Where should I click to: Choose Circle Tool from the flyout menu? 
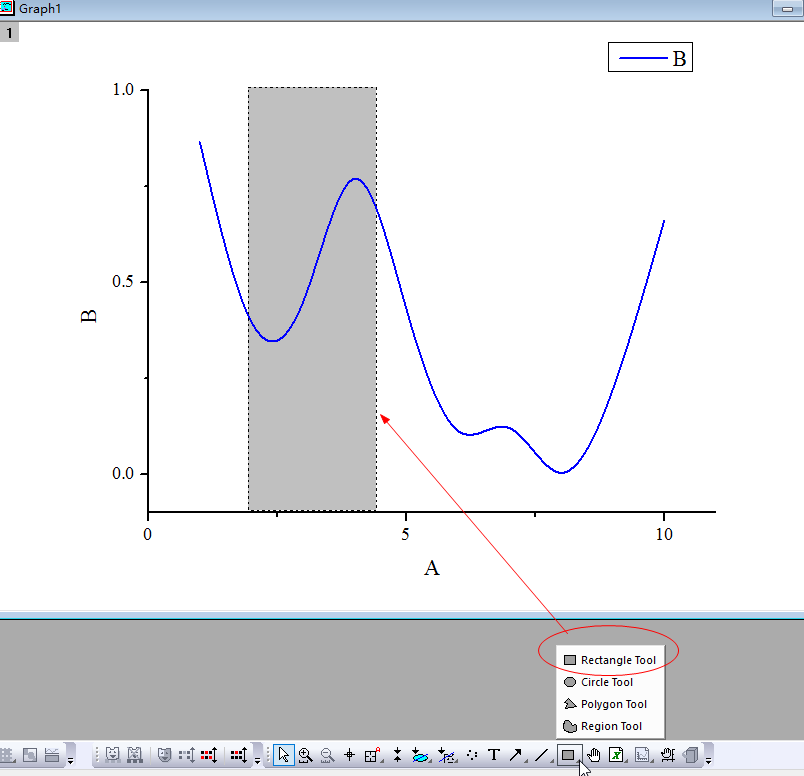point(610,682)
